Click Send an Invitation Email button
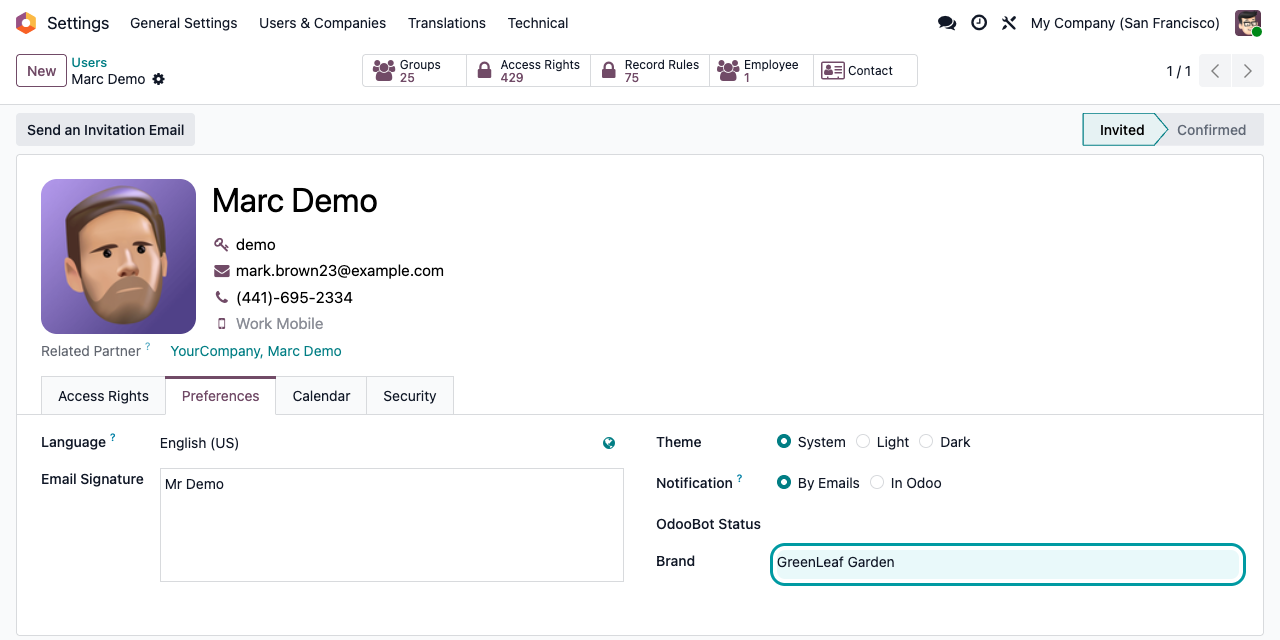The image size is (1280, 640). [x=105, y=130]
